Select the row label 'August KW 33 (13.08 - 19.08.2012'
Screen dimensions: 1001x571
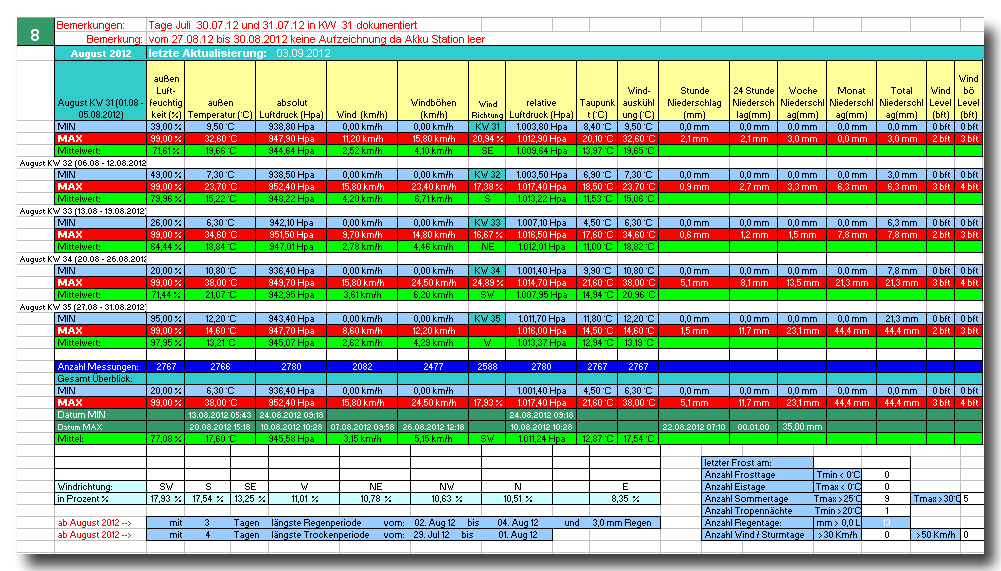tap(82, 211)
